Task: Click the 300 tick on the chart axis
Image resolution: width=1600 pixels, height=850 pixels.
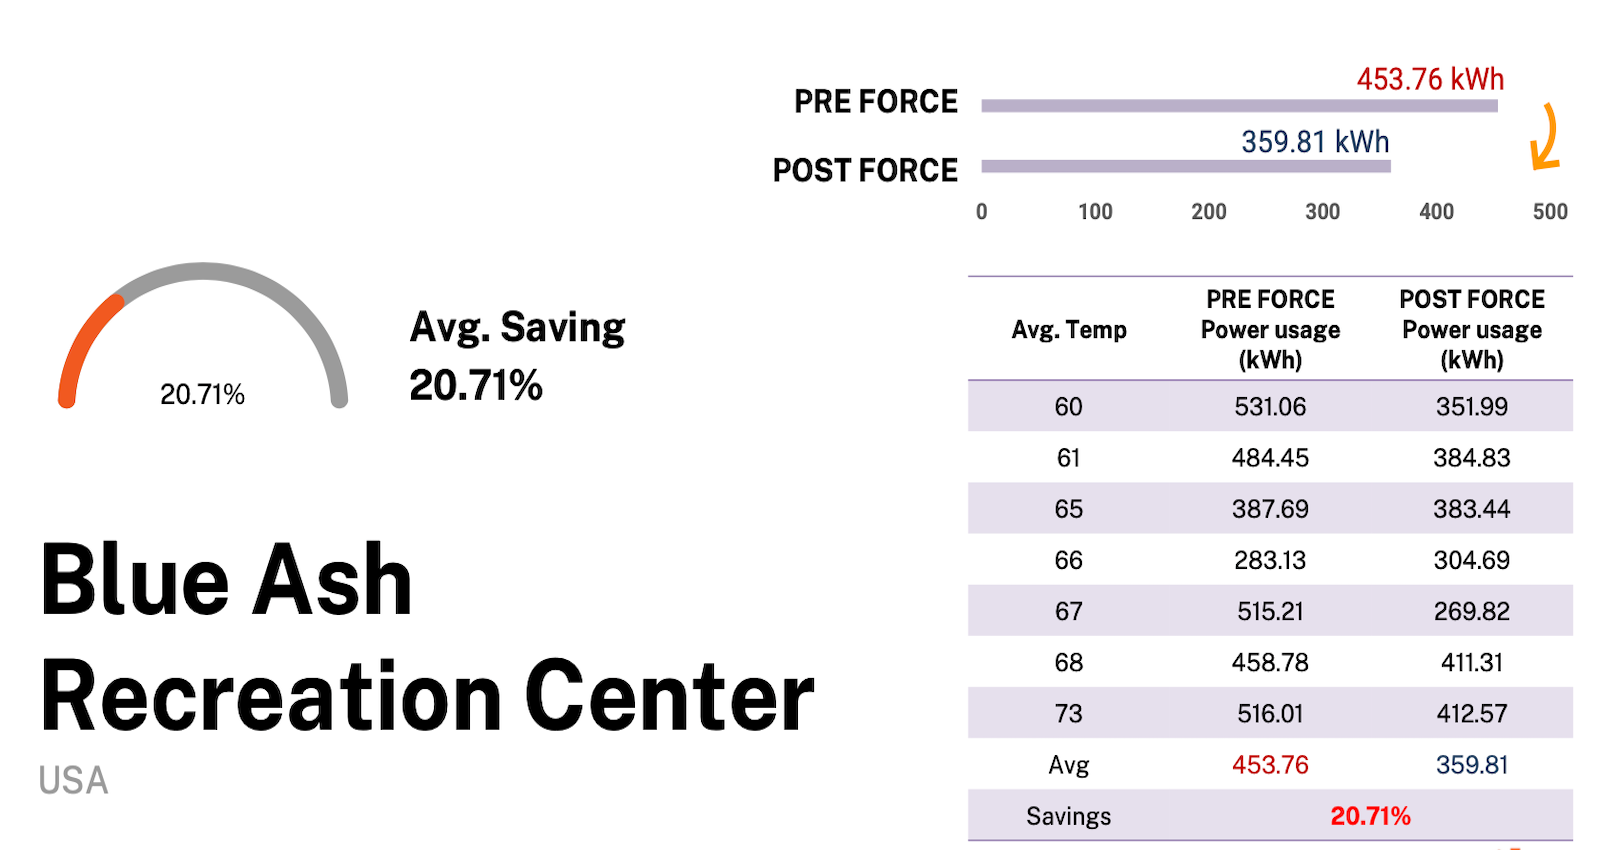Action: pyautogui.click(x=1322, y=212)
